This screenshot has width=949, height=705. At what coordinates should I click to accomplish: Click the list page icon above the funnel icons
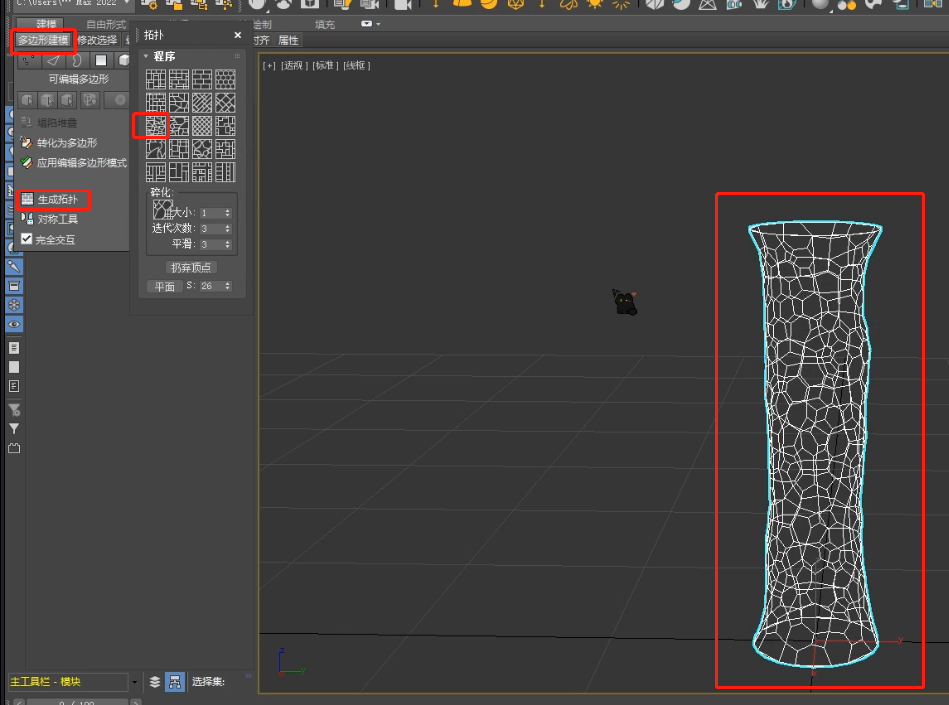pos(14,386)
